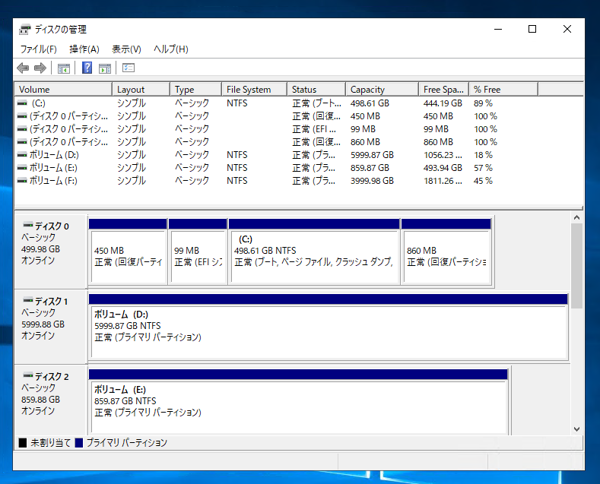
Task: Sort by the File System column header
Action: pyautogui.click(x=254, y=90)
